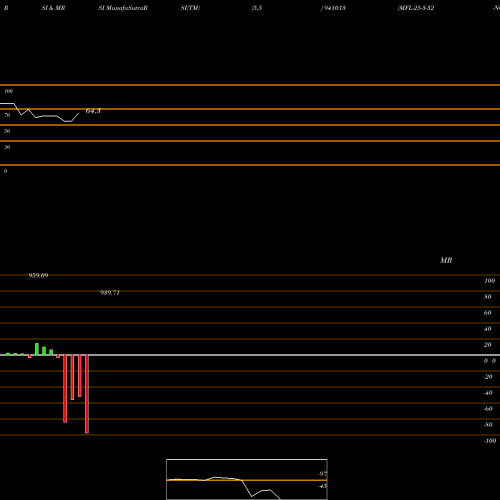The width and height of the screenshot is (500, 500).
Task: Click the 64.3 RSI value label
Action: [x=93, y=111]
